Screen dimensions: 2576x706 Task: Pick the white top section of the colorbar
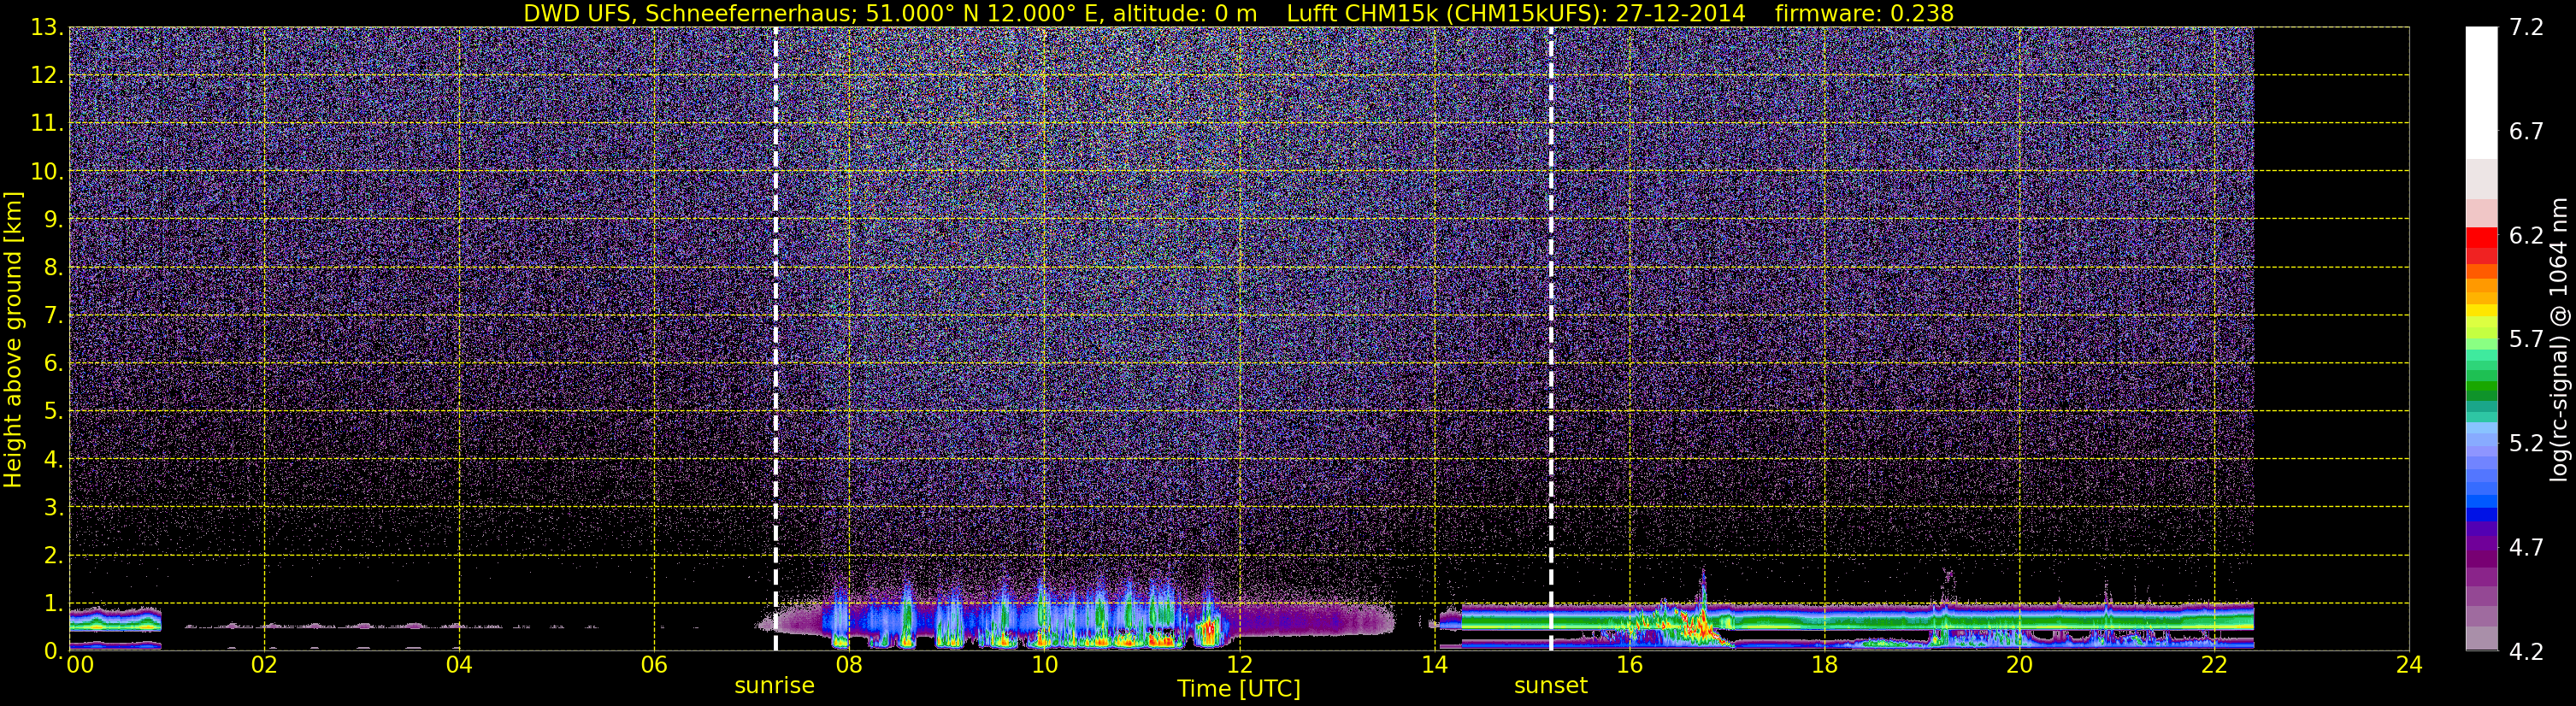pyautogui.click(x=2481, y=93)
